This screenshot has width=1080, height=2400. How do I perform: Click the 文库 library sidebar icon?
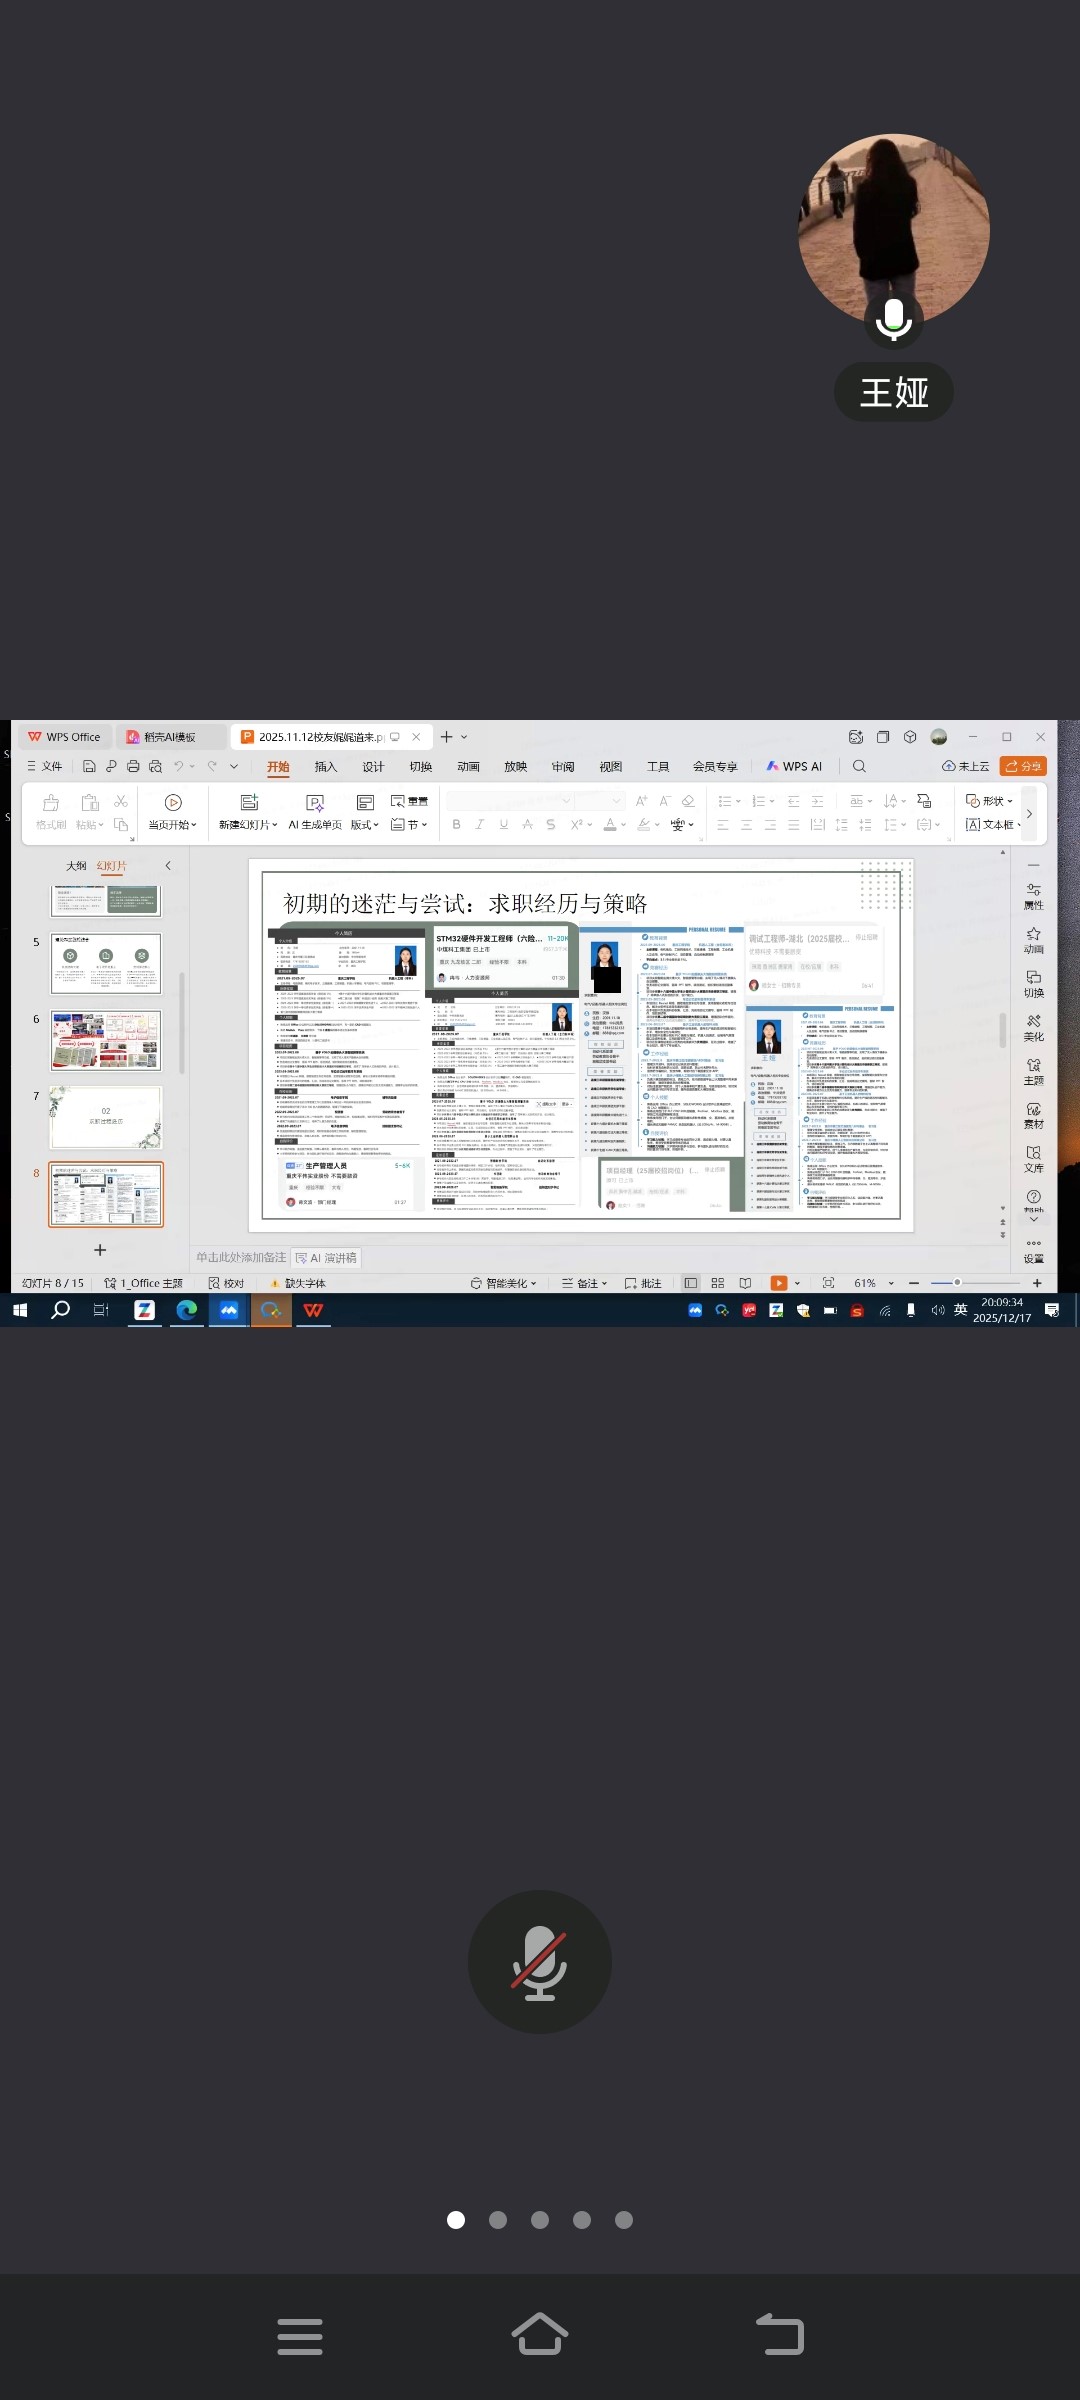1033,1158
